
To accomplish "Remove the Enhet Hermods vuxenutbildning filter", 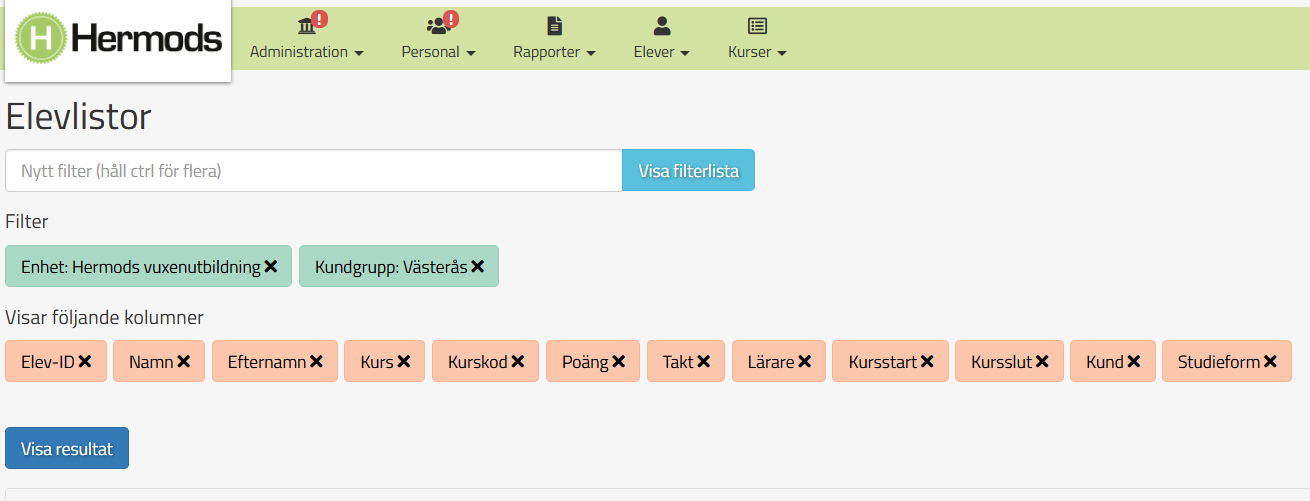I will tap(270, 267).
